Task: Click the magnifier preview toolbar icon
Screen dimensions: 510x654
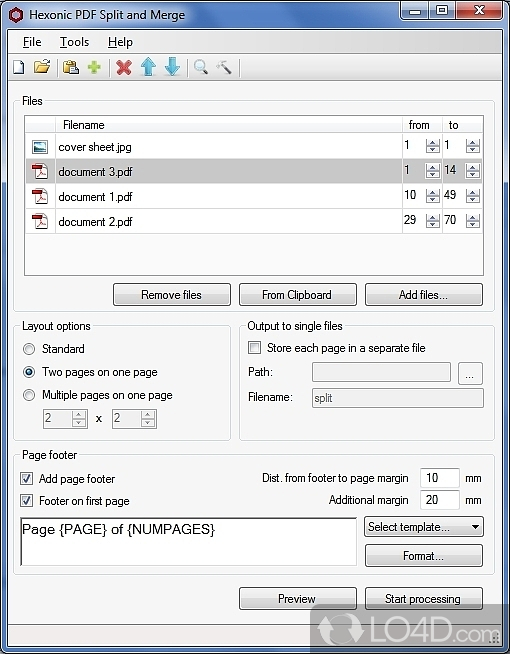Action: tap(201, 67)
